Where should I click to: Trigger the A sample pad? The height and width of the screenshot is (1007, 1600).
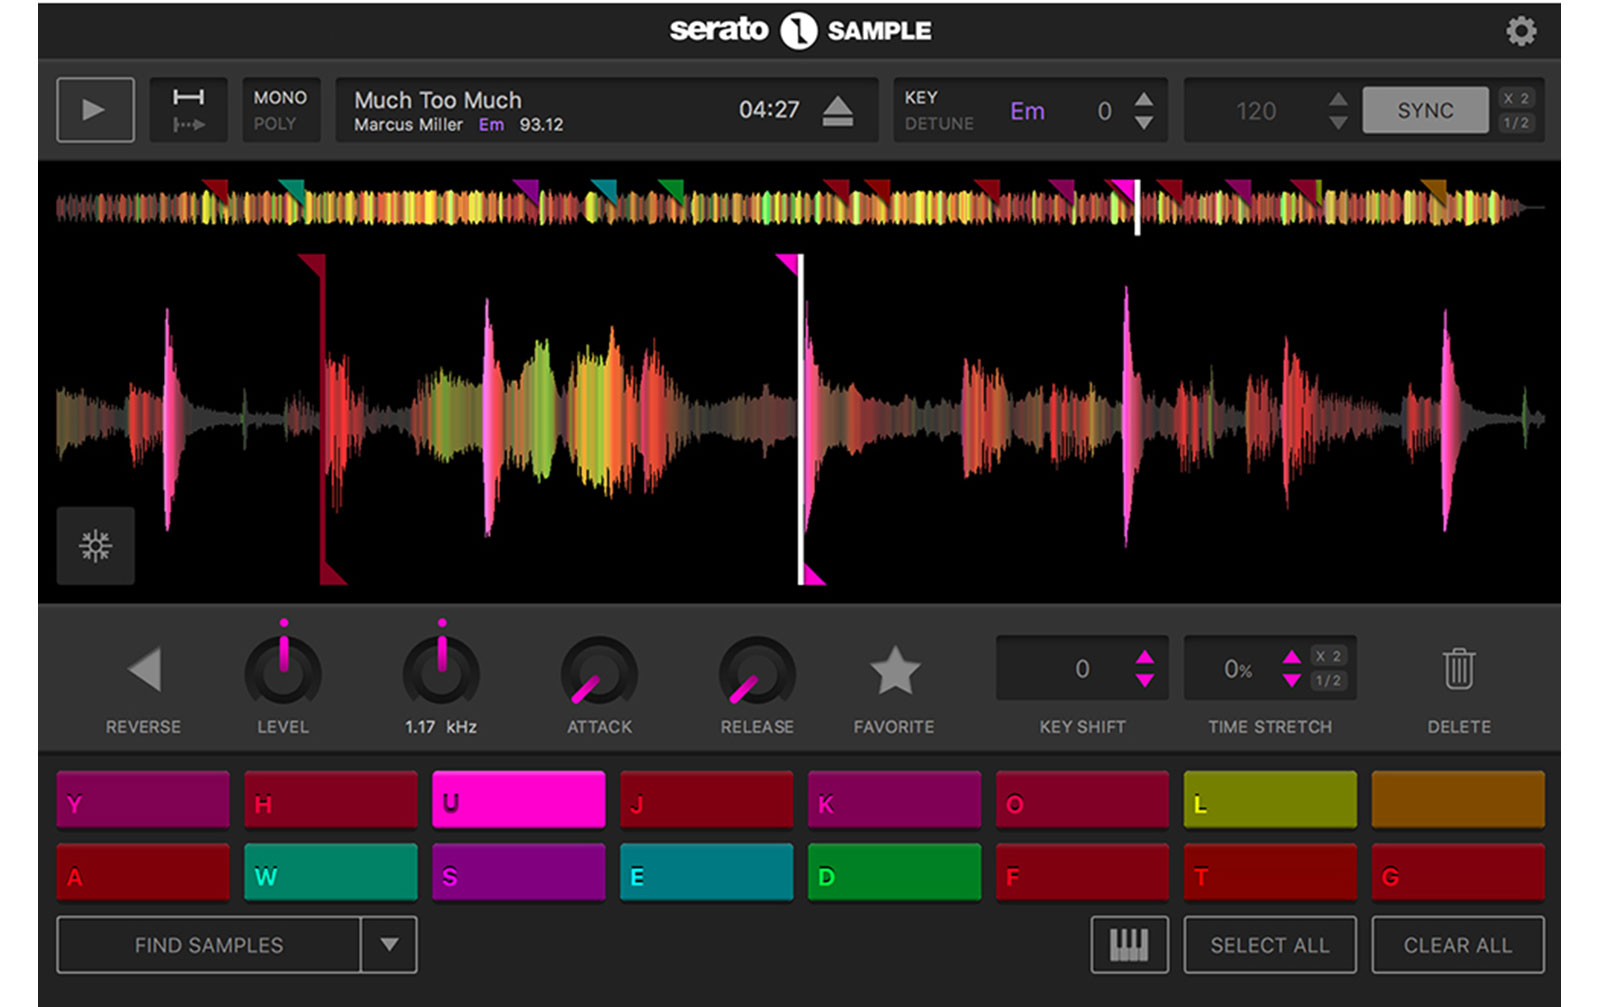pos(143,873)
